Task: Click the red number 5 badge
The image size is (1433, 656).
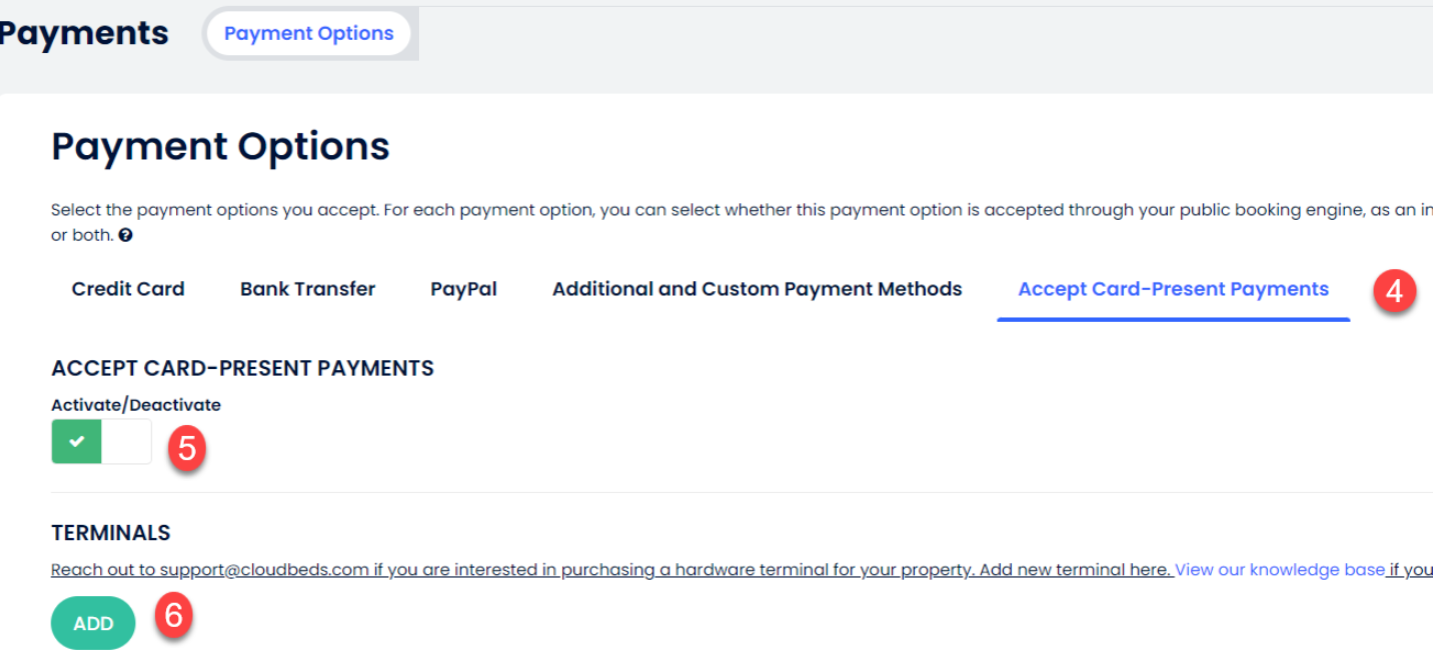Action: 186,447
